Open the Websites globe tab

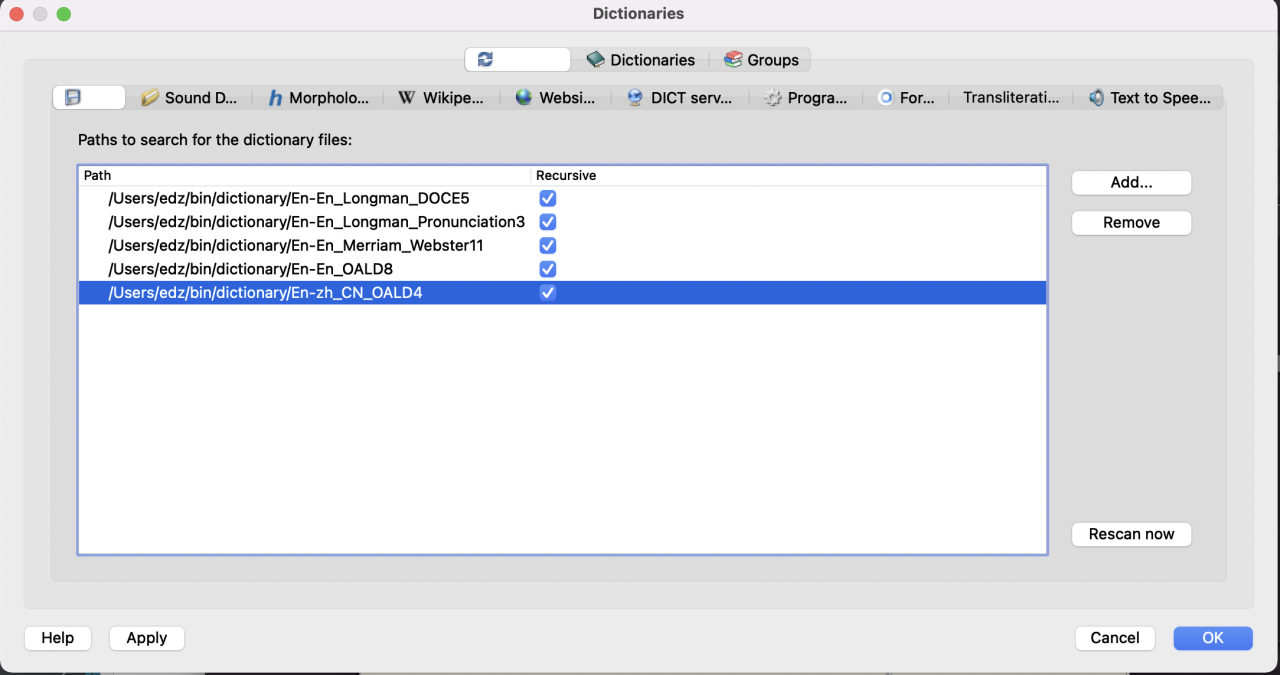tap(555, 98)
